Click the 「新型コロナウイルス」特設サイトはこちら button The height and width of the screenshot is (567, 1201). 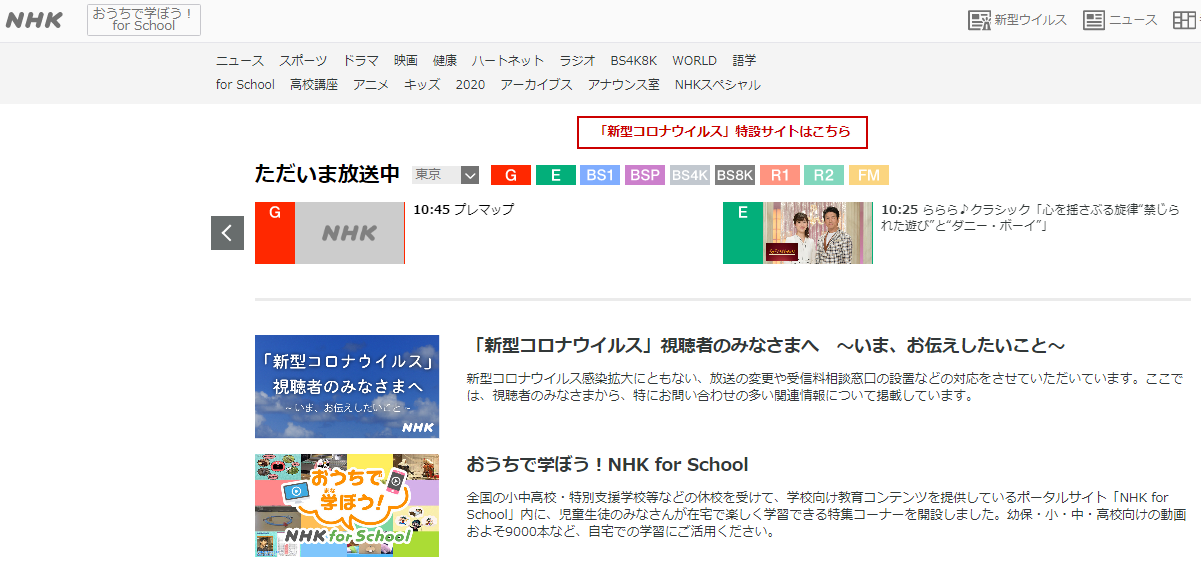click(722, 132)
